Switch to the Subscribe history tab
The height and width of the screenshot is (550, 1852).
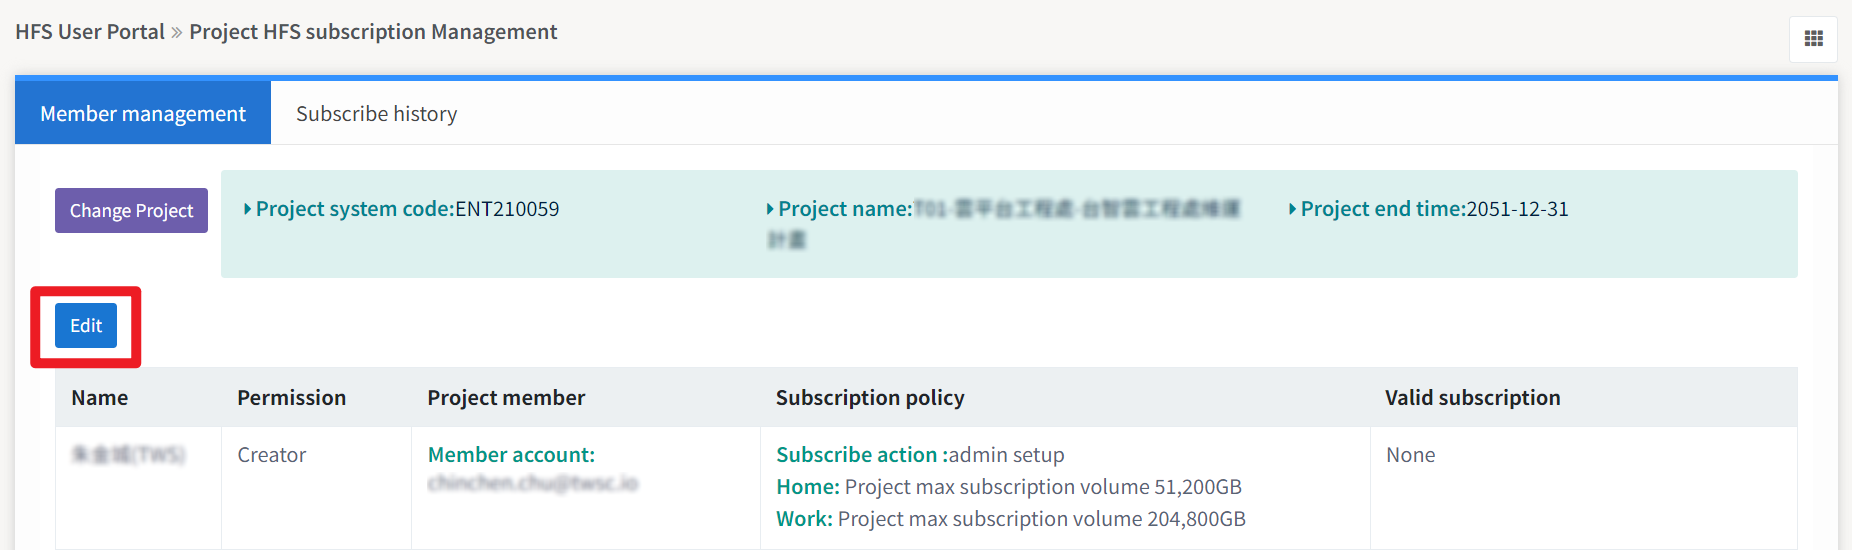point(376,114)
